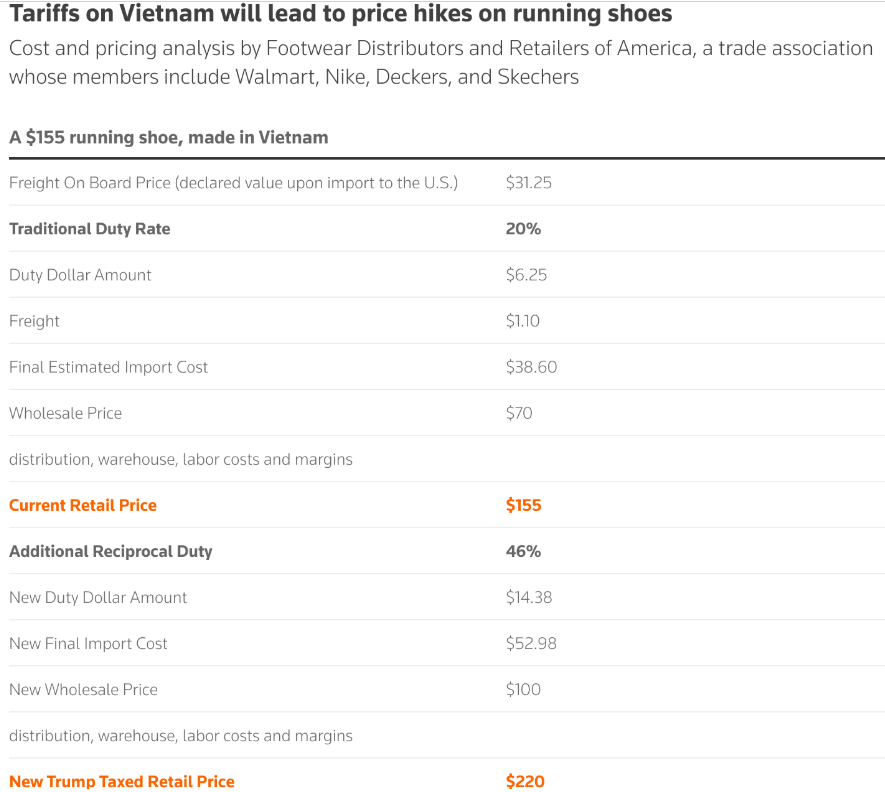Select the Additional Reciprocal Duty label

click(x=111, y=551)
